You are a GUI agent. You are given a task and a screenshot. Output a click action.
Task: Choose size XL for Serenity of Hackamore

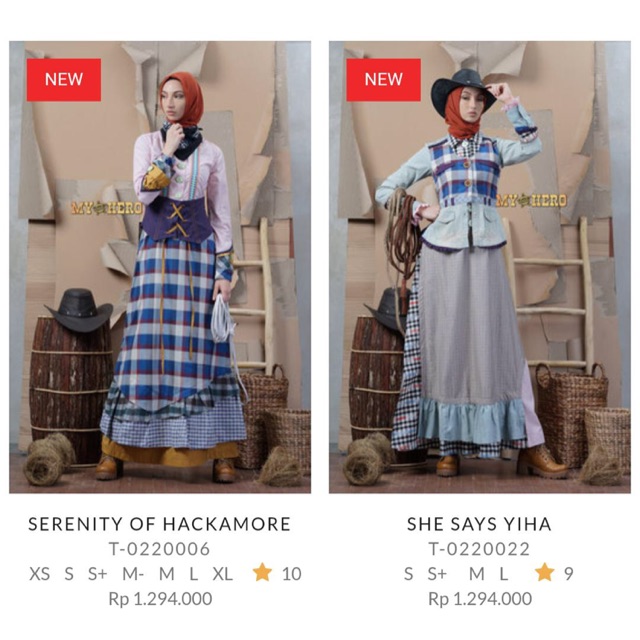coord(222,574)
